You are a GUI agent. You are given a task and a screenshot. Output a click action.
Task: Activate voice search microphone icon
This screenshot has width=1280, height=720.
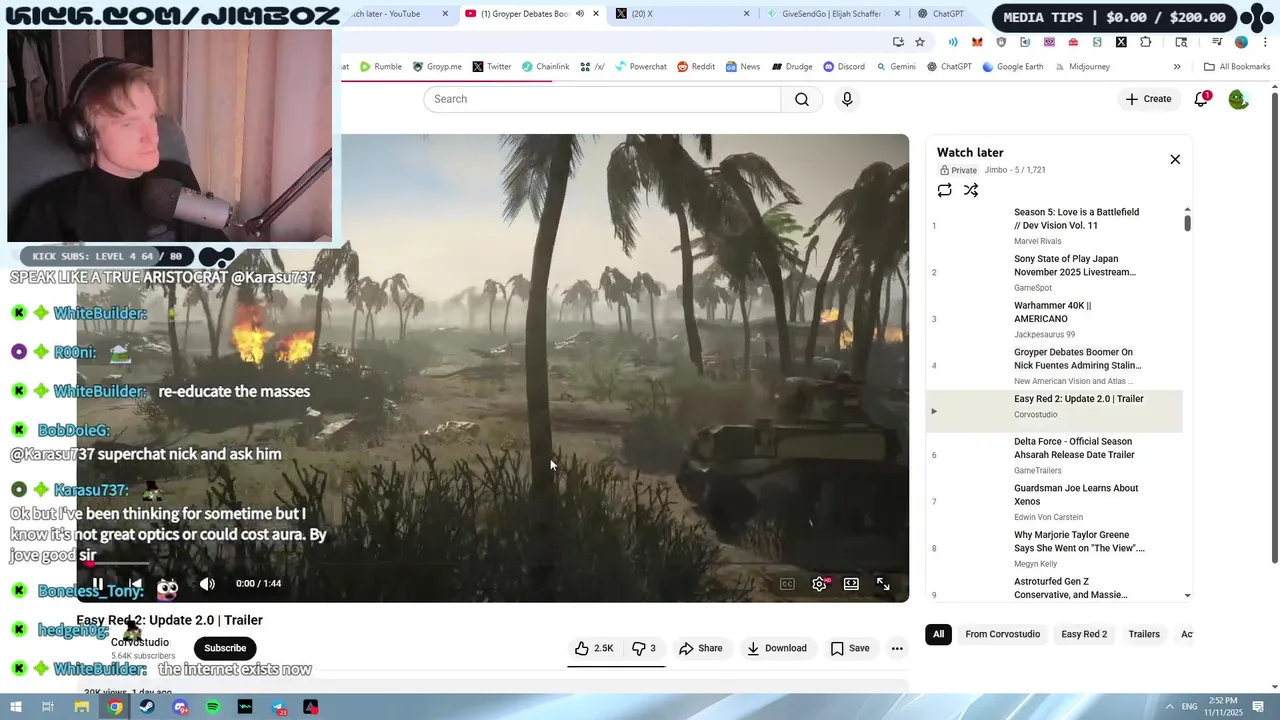point(847,99)
